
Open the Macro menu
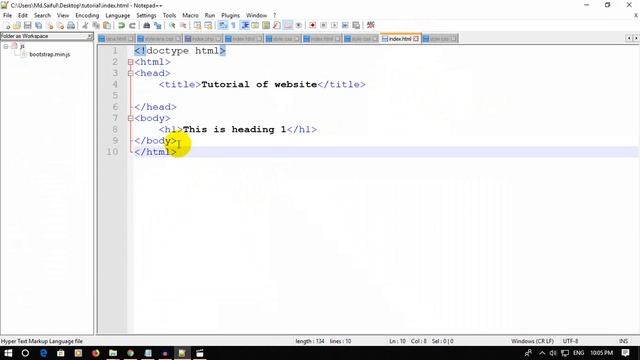tap(190, 15)
